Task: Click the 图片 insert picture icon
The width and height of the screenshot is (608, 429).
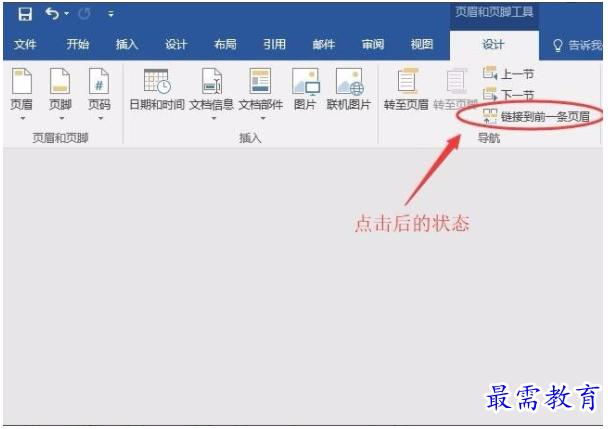Action: pyautogui.click(x=306, y=81)
